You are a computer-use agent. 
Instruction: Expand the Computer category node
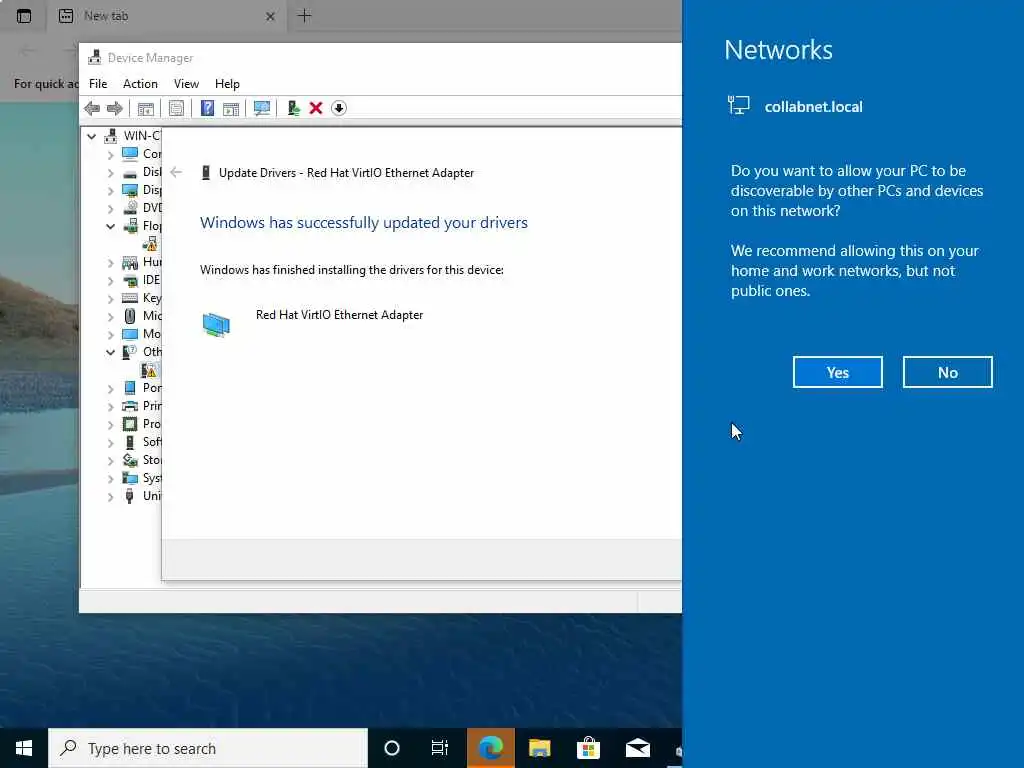click(x=110, y=154)
